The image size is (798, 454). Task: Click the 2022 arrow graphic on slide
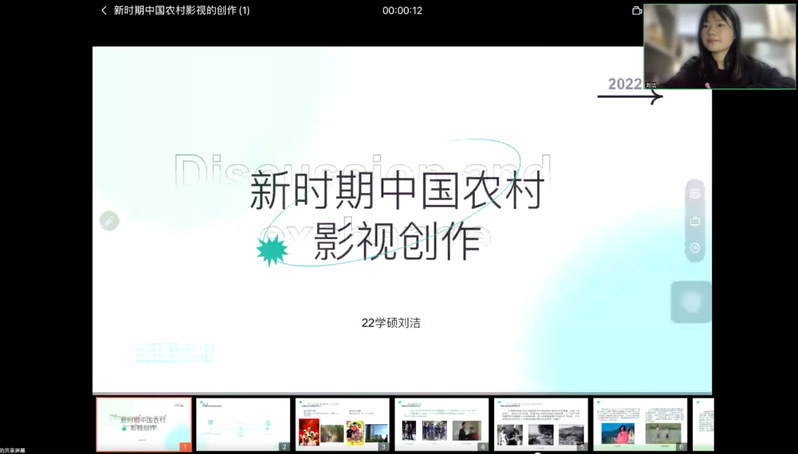point(629,90)
